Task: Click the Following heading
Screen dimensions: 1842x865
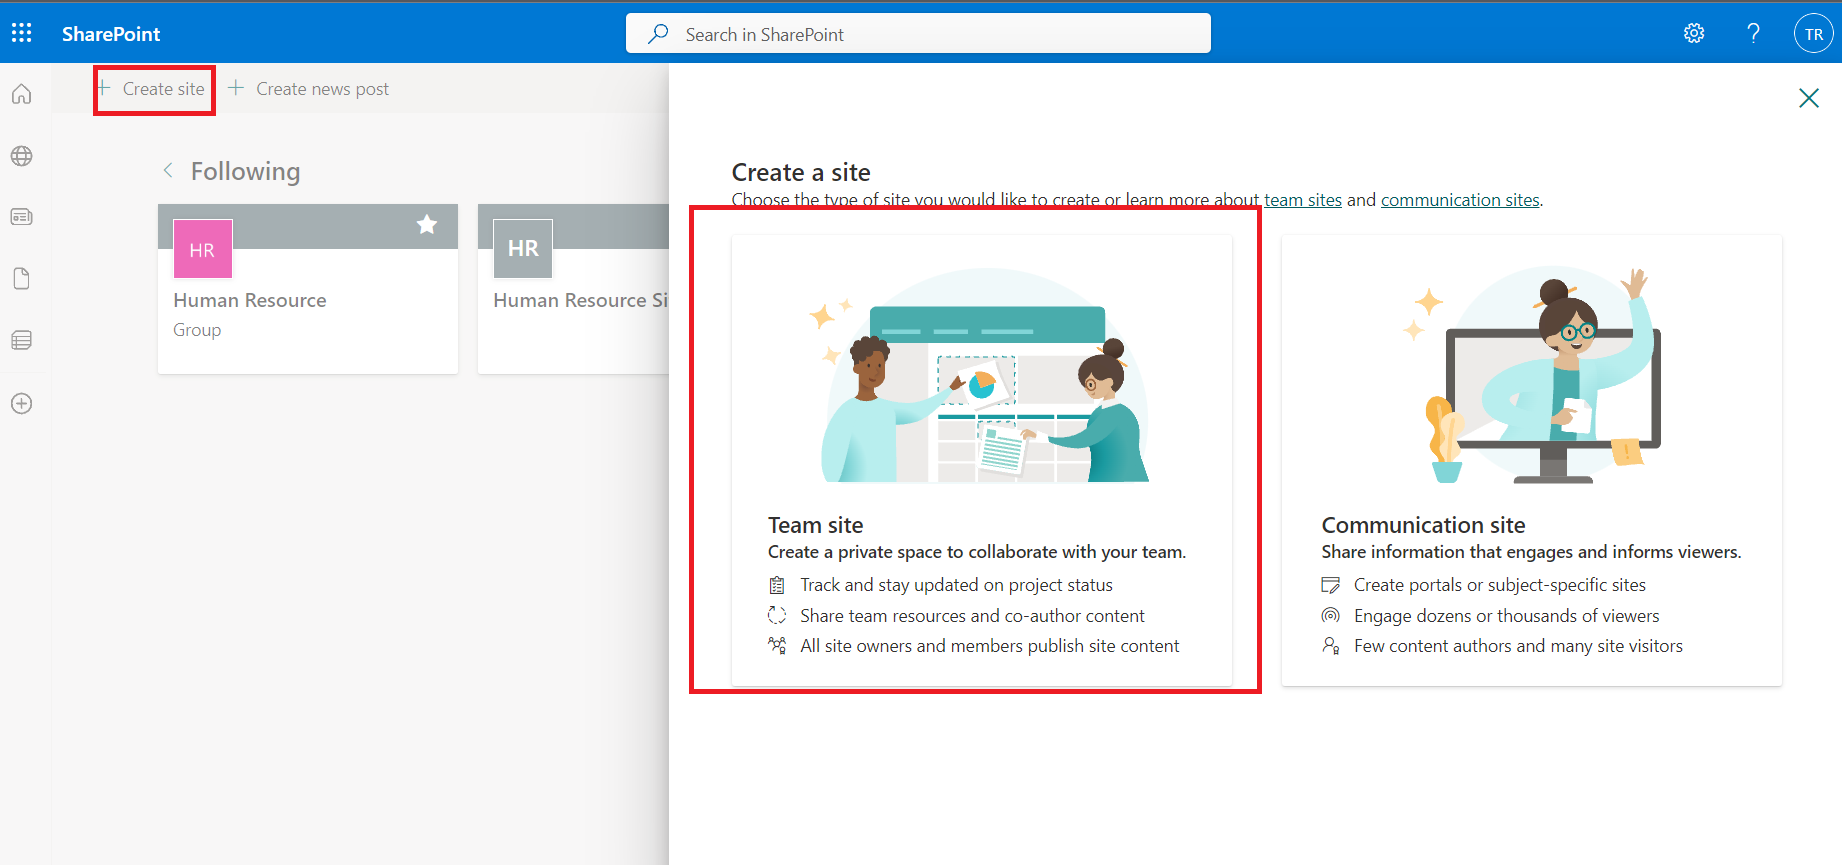Action: point(245,171)
